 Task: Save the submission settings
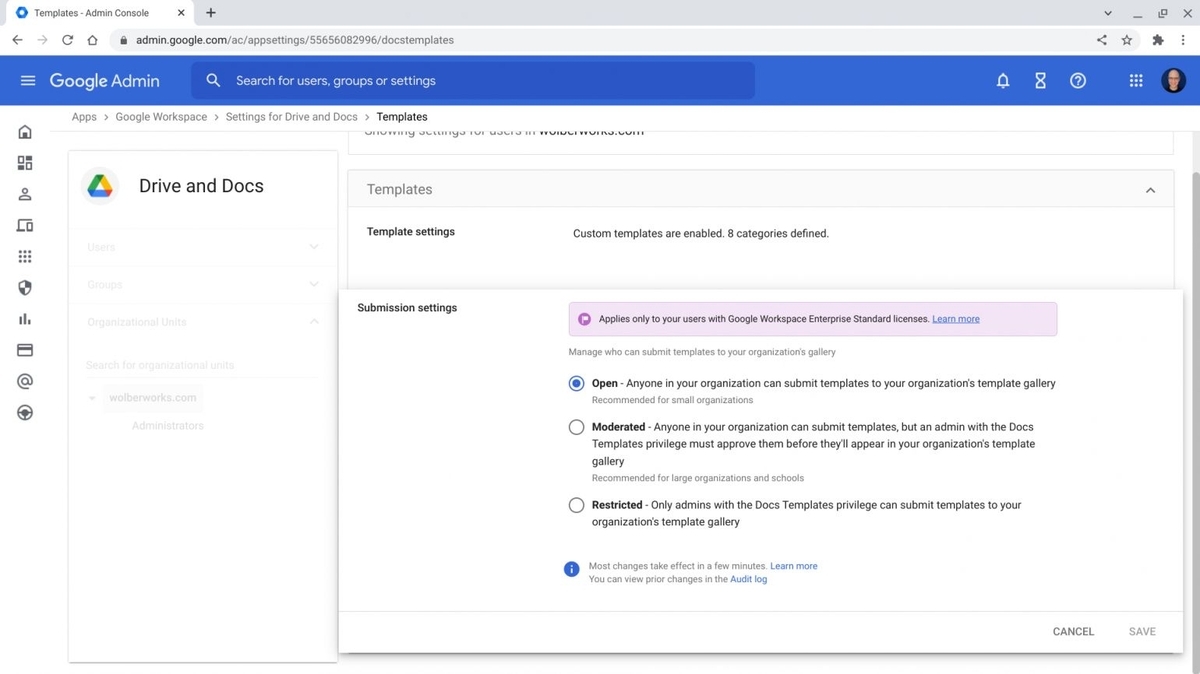(1141, 631)
